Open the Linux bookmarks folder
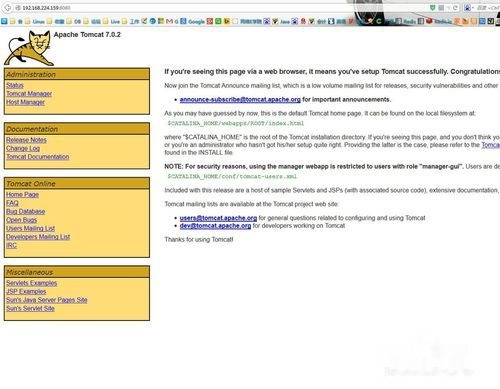Viewport: 500px width, 389px height. coord(35,21)
